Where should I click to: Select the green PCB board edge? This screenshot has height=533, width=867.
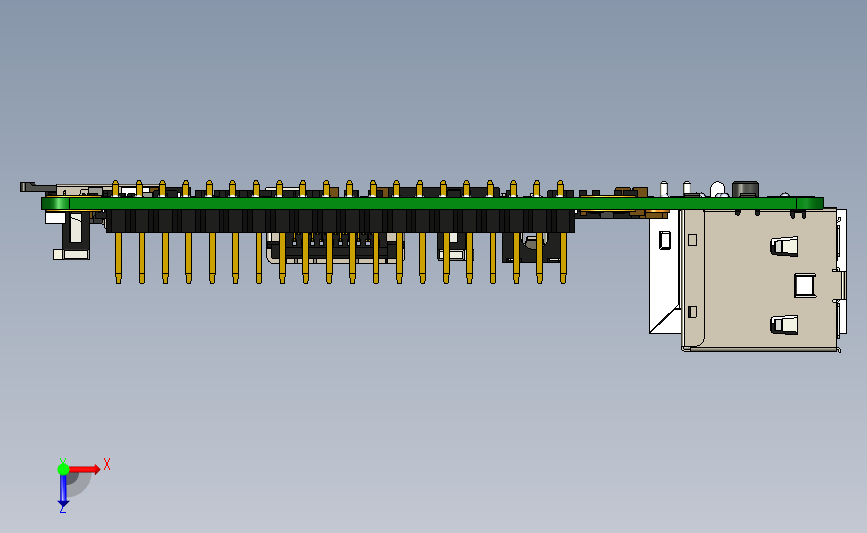pyautogui.click(x=432, y=203)
